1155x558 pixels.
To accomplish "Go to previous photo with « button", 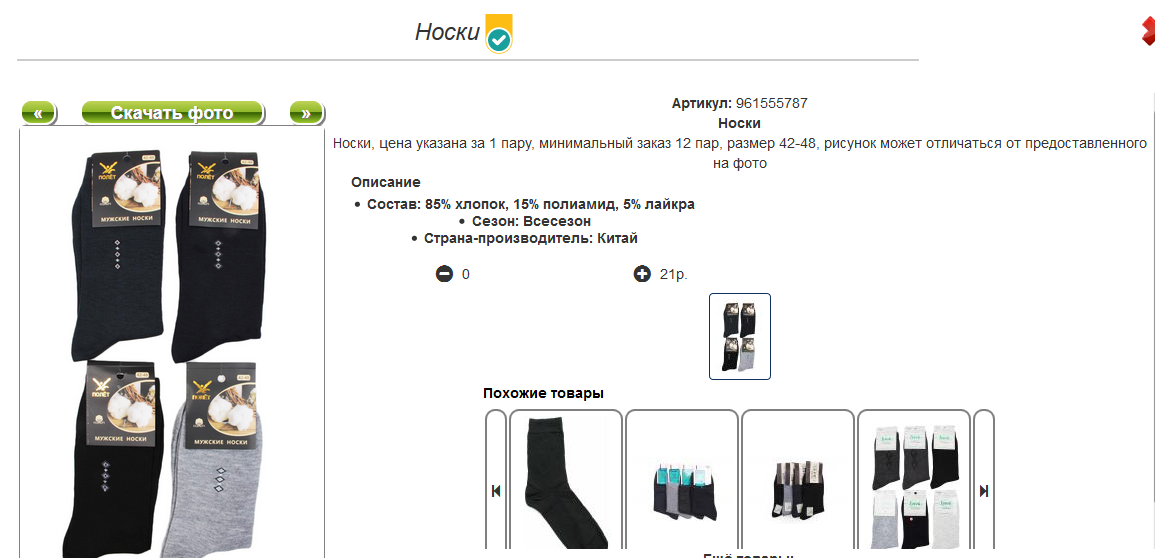I will (x=38, y=113).
